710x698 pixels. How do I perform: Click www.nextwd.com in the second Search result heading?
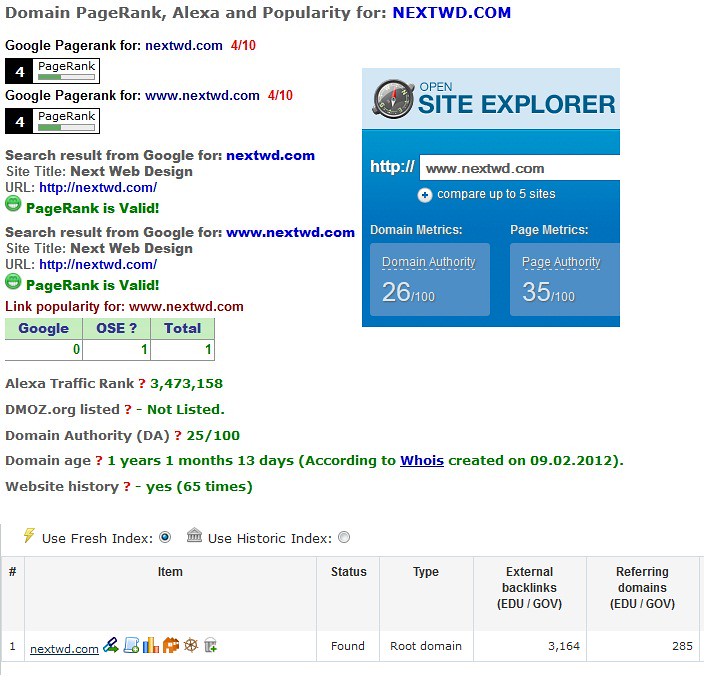pyautogui.click(x=290, y=232)
